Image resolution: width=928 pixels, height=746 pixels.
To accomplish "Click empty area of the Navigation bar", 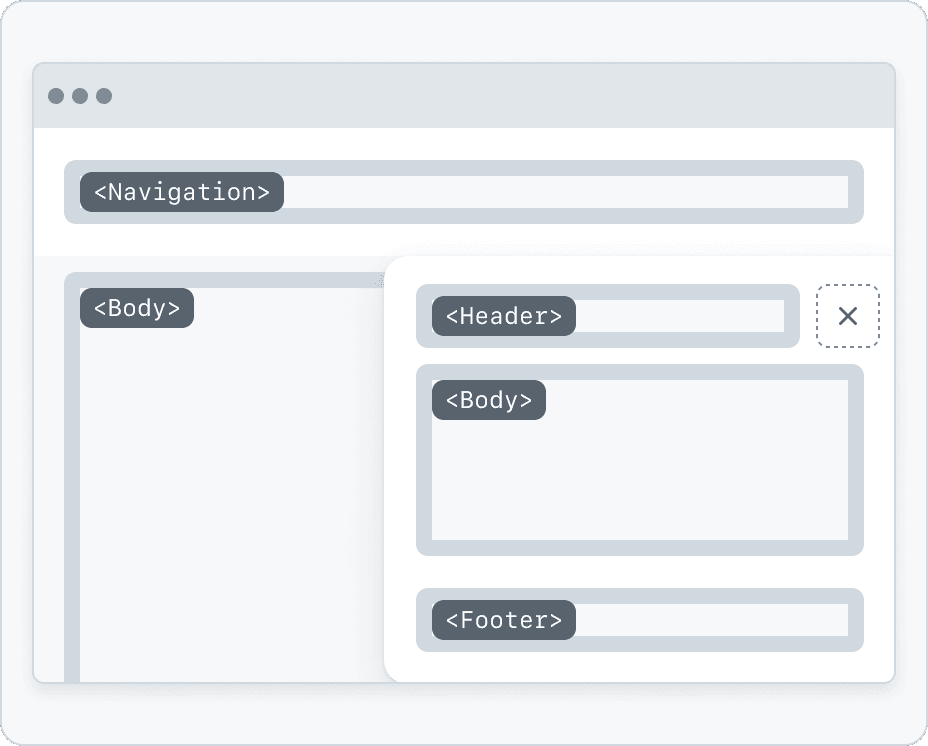I will (565, 192).
